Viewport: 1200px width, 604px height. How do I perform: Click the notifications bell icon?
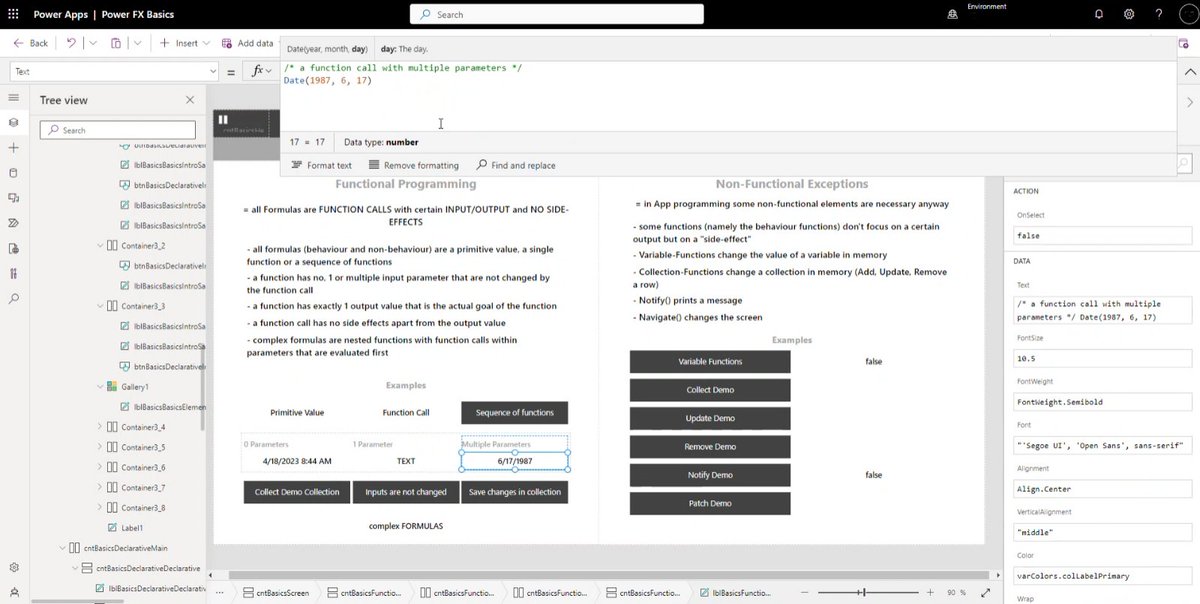1100,14
